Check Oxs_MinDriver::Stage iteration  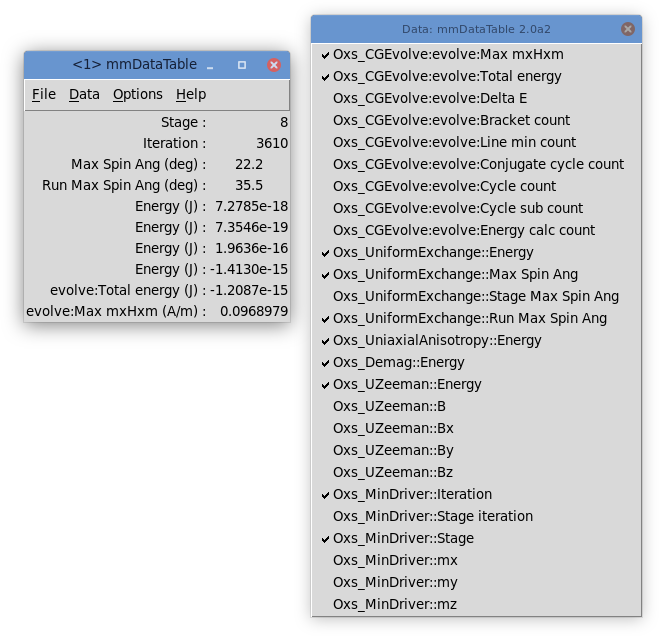[x=433, y=516]
